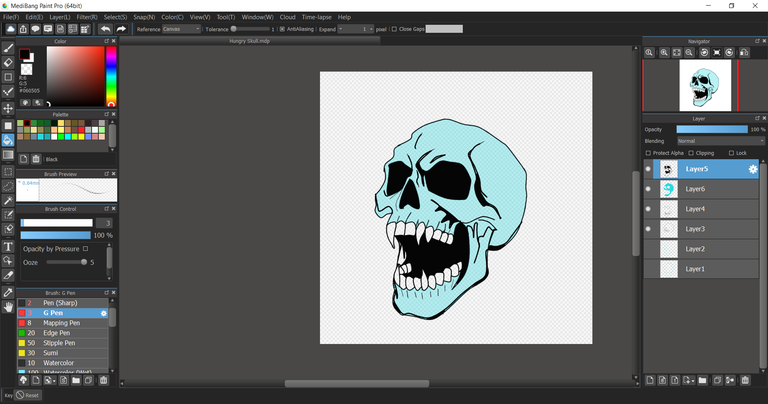Open the Blending mode dropdown
Screen dimensions: 768x404
[720, 141]
